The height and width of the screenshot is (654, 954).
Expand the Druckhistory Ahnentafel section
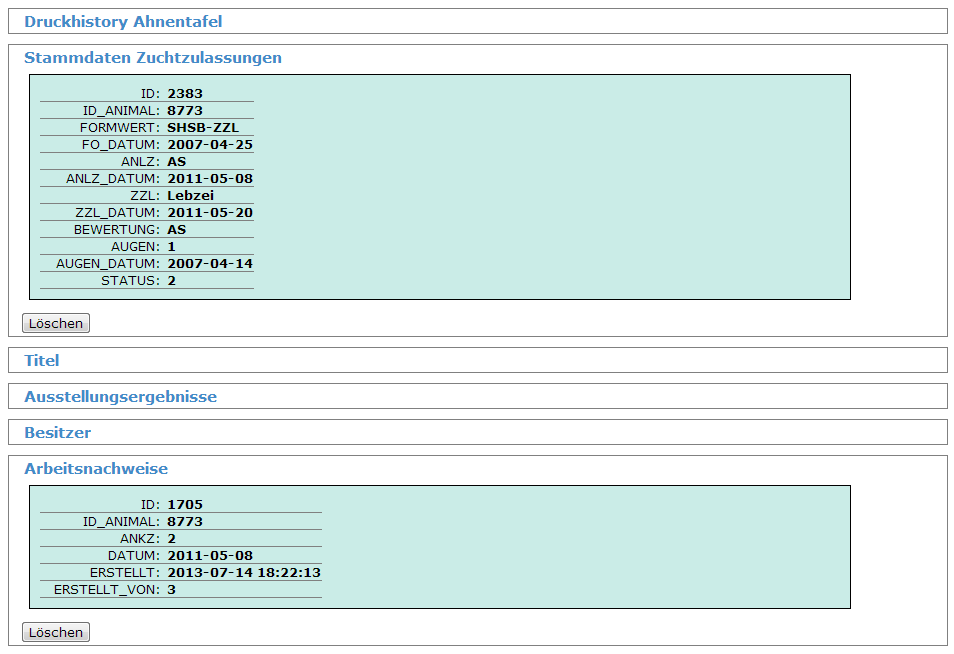click(123, 22)
